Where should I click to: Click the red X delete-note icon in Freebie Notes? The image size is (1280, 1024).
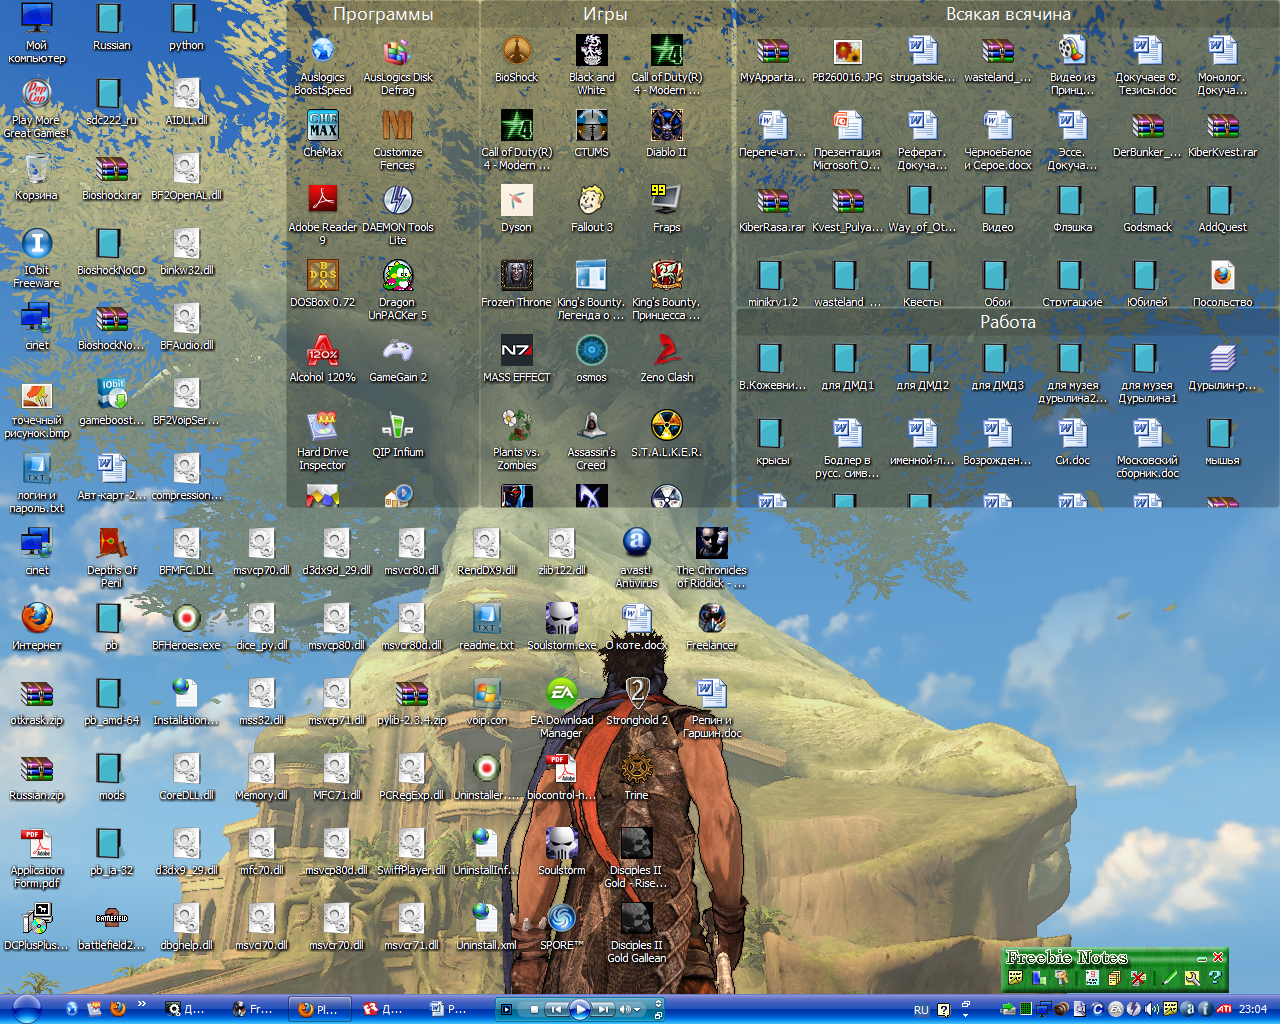tap(1138, 978)
